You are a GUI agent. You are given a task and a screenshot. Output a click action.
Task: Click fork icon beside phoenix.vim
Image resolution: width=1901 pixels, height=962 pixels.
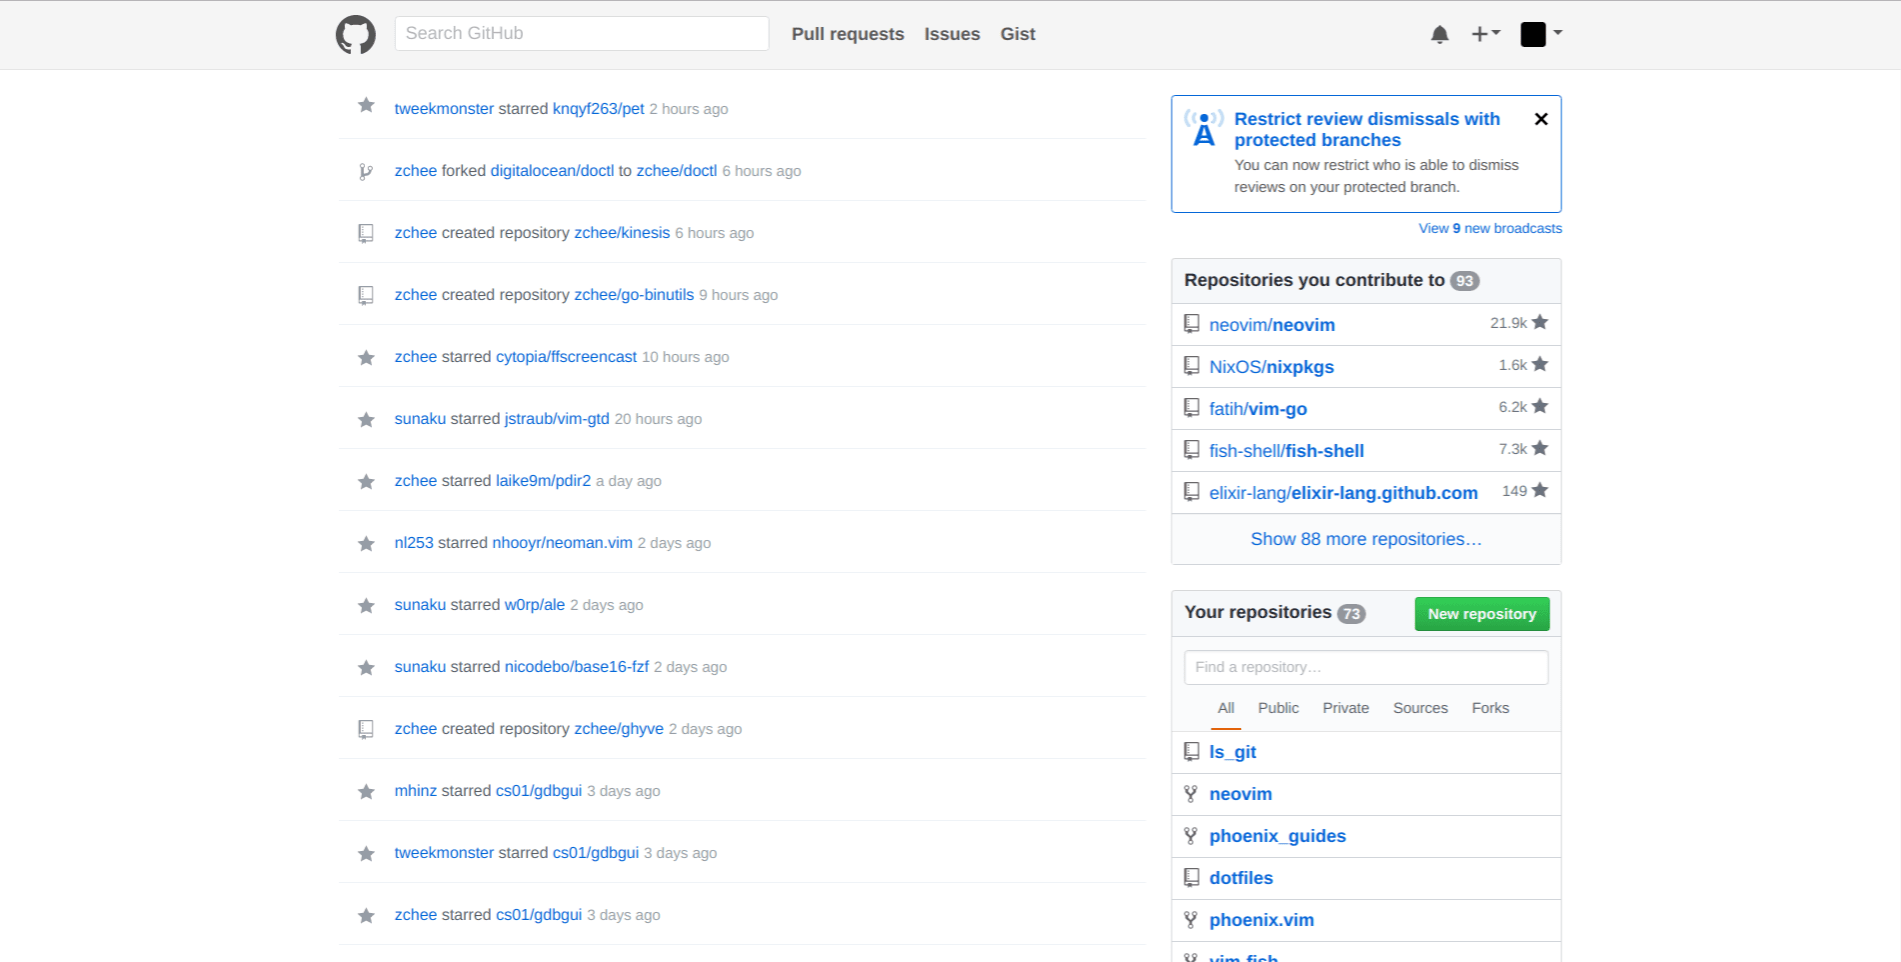pyautogui.click(x=1191, y=920)
